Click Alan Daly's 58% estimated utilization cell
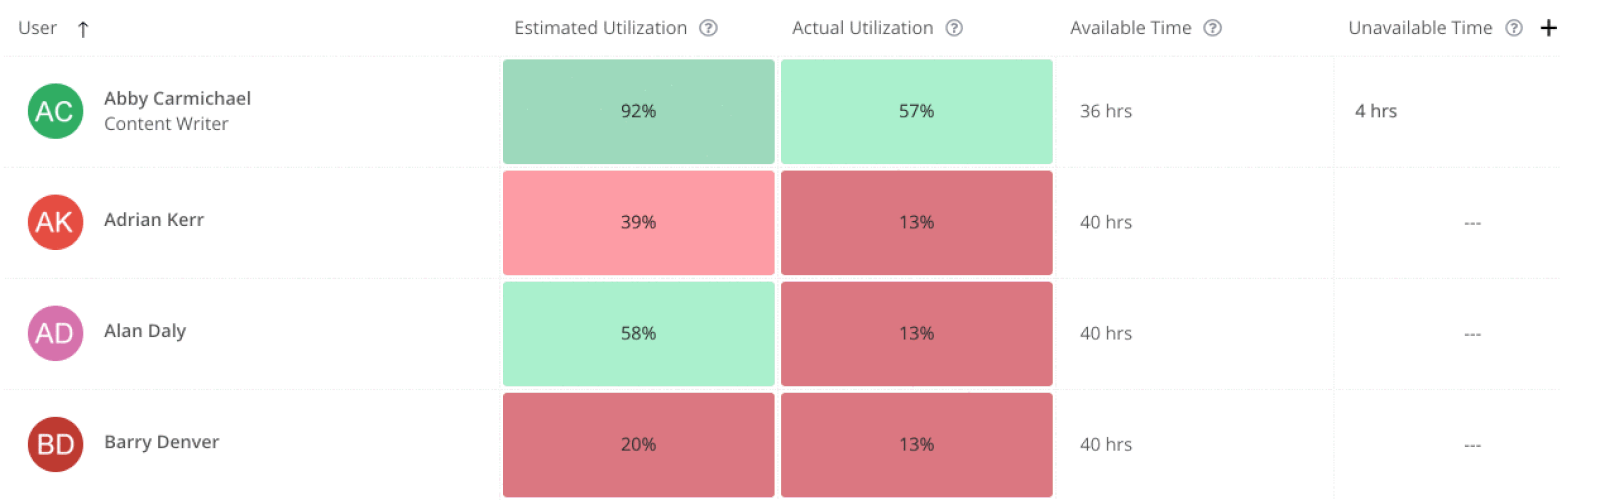1600x500 pixels. (638, 333)
